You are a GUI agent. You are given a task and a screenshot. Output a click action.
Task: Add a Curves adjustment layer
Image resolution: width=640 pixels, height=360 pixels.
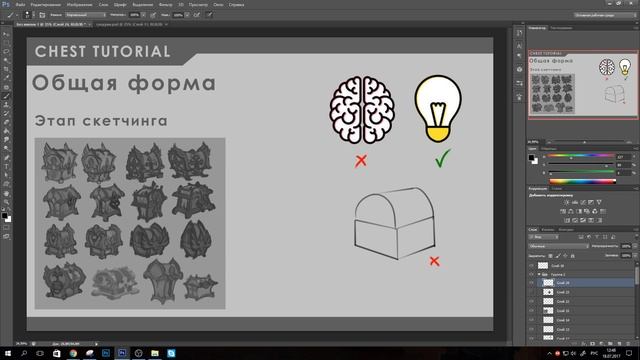coord(583,202)
